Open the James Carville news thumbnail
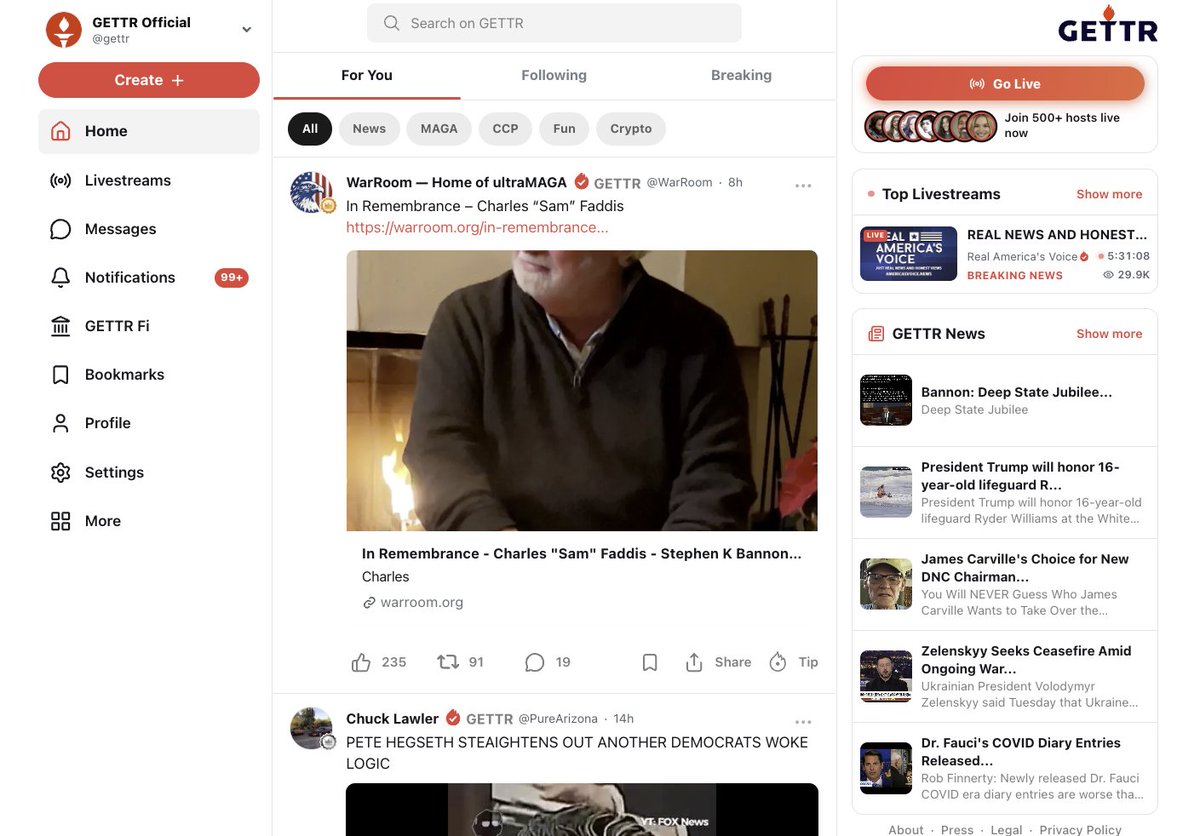 click(x=886, y=584)
